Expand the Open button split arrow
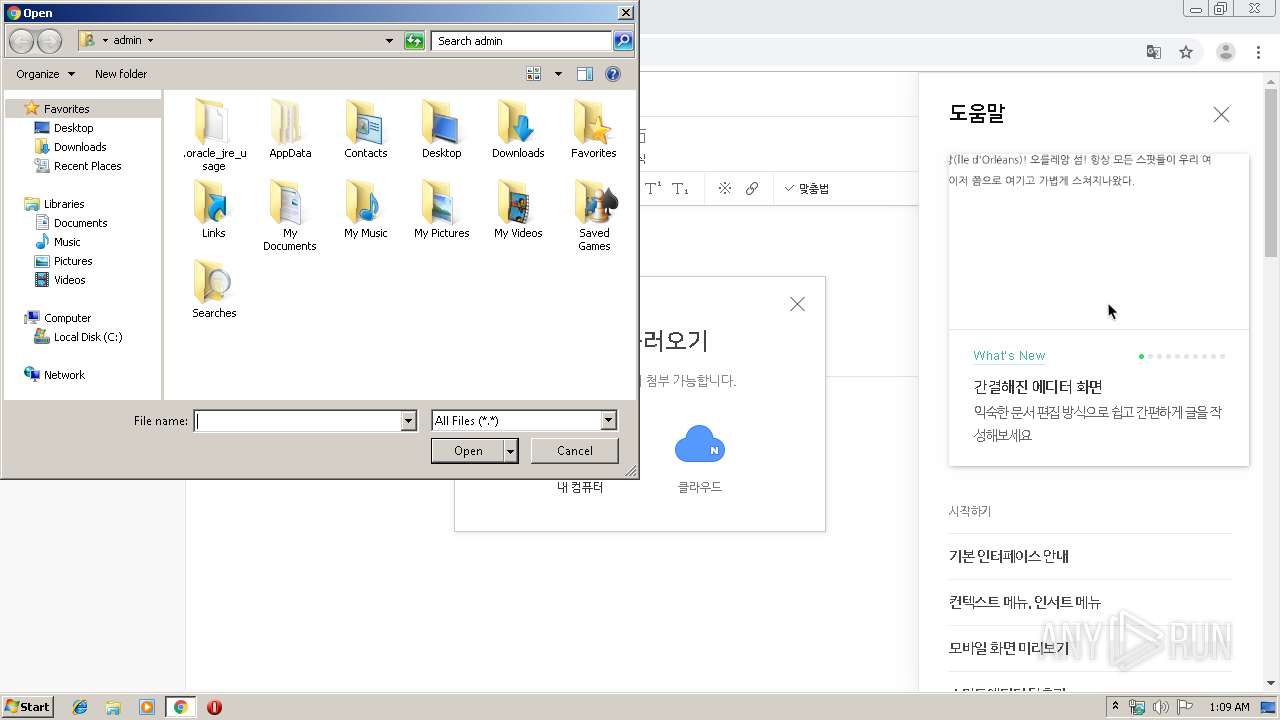Viewport: 1280px width, 720px height. click(x=511, y=451)
